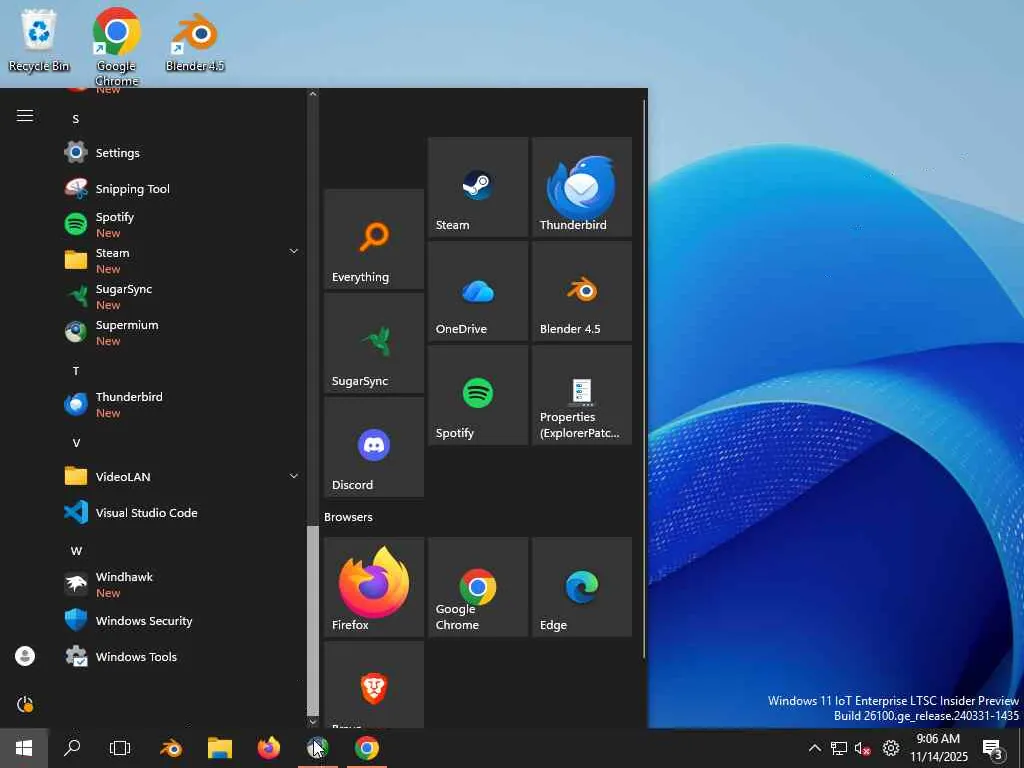The image size is (1024, 768).
Task: Open the Start menu power button
Action: pos(25,704)
